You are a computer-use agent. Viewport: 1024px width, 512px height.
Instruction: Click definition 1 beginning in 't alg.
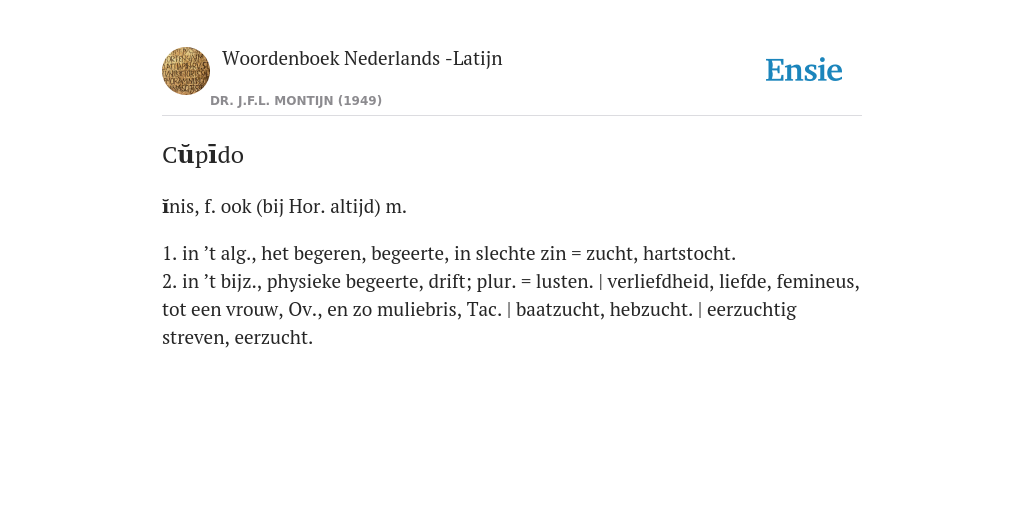(449, 253)
